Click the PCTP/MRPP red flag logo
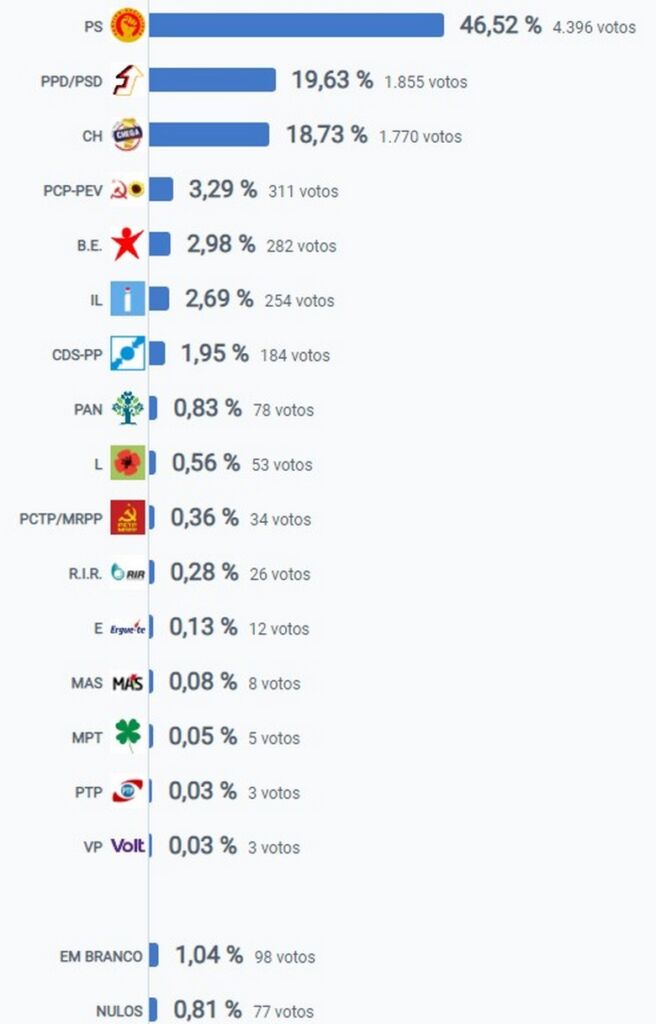Viewport: 656px width, 1024px height. click(x=127, y=518)
